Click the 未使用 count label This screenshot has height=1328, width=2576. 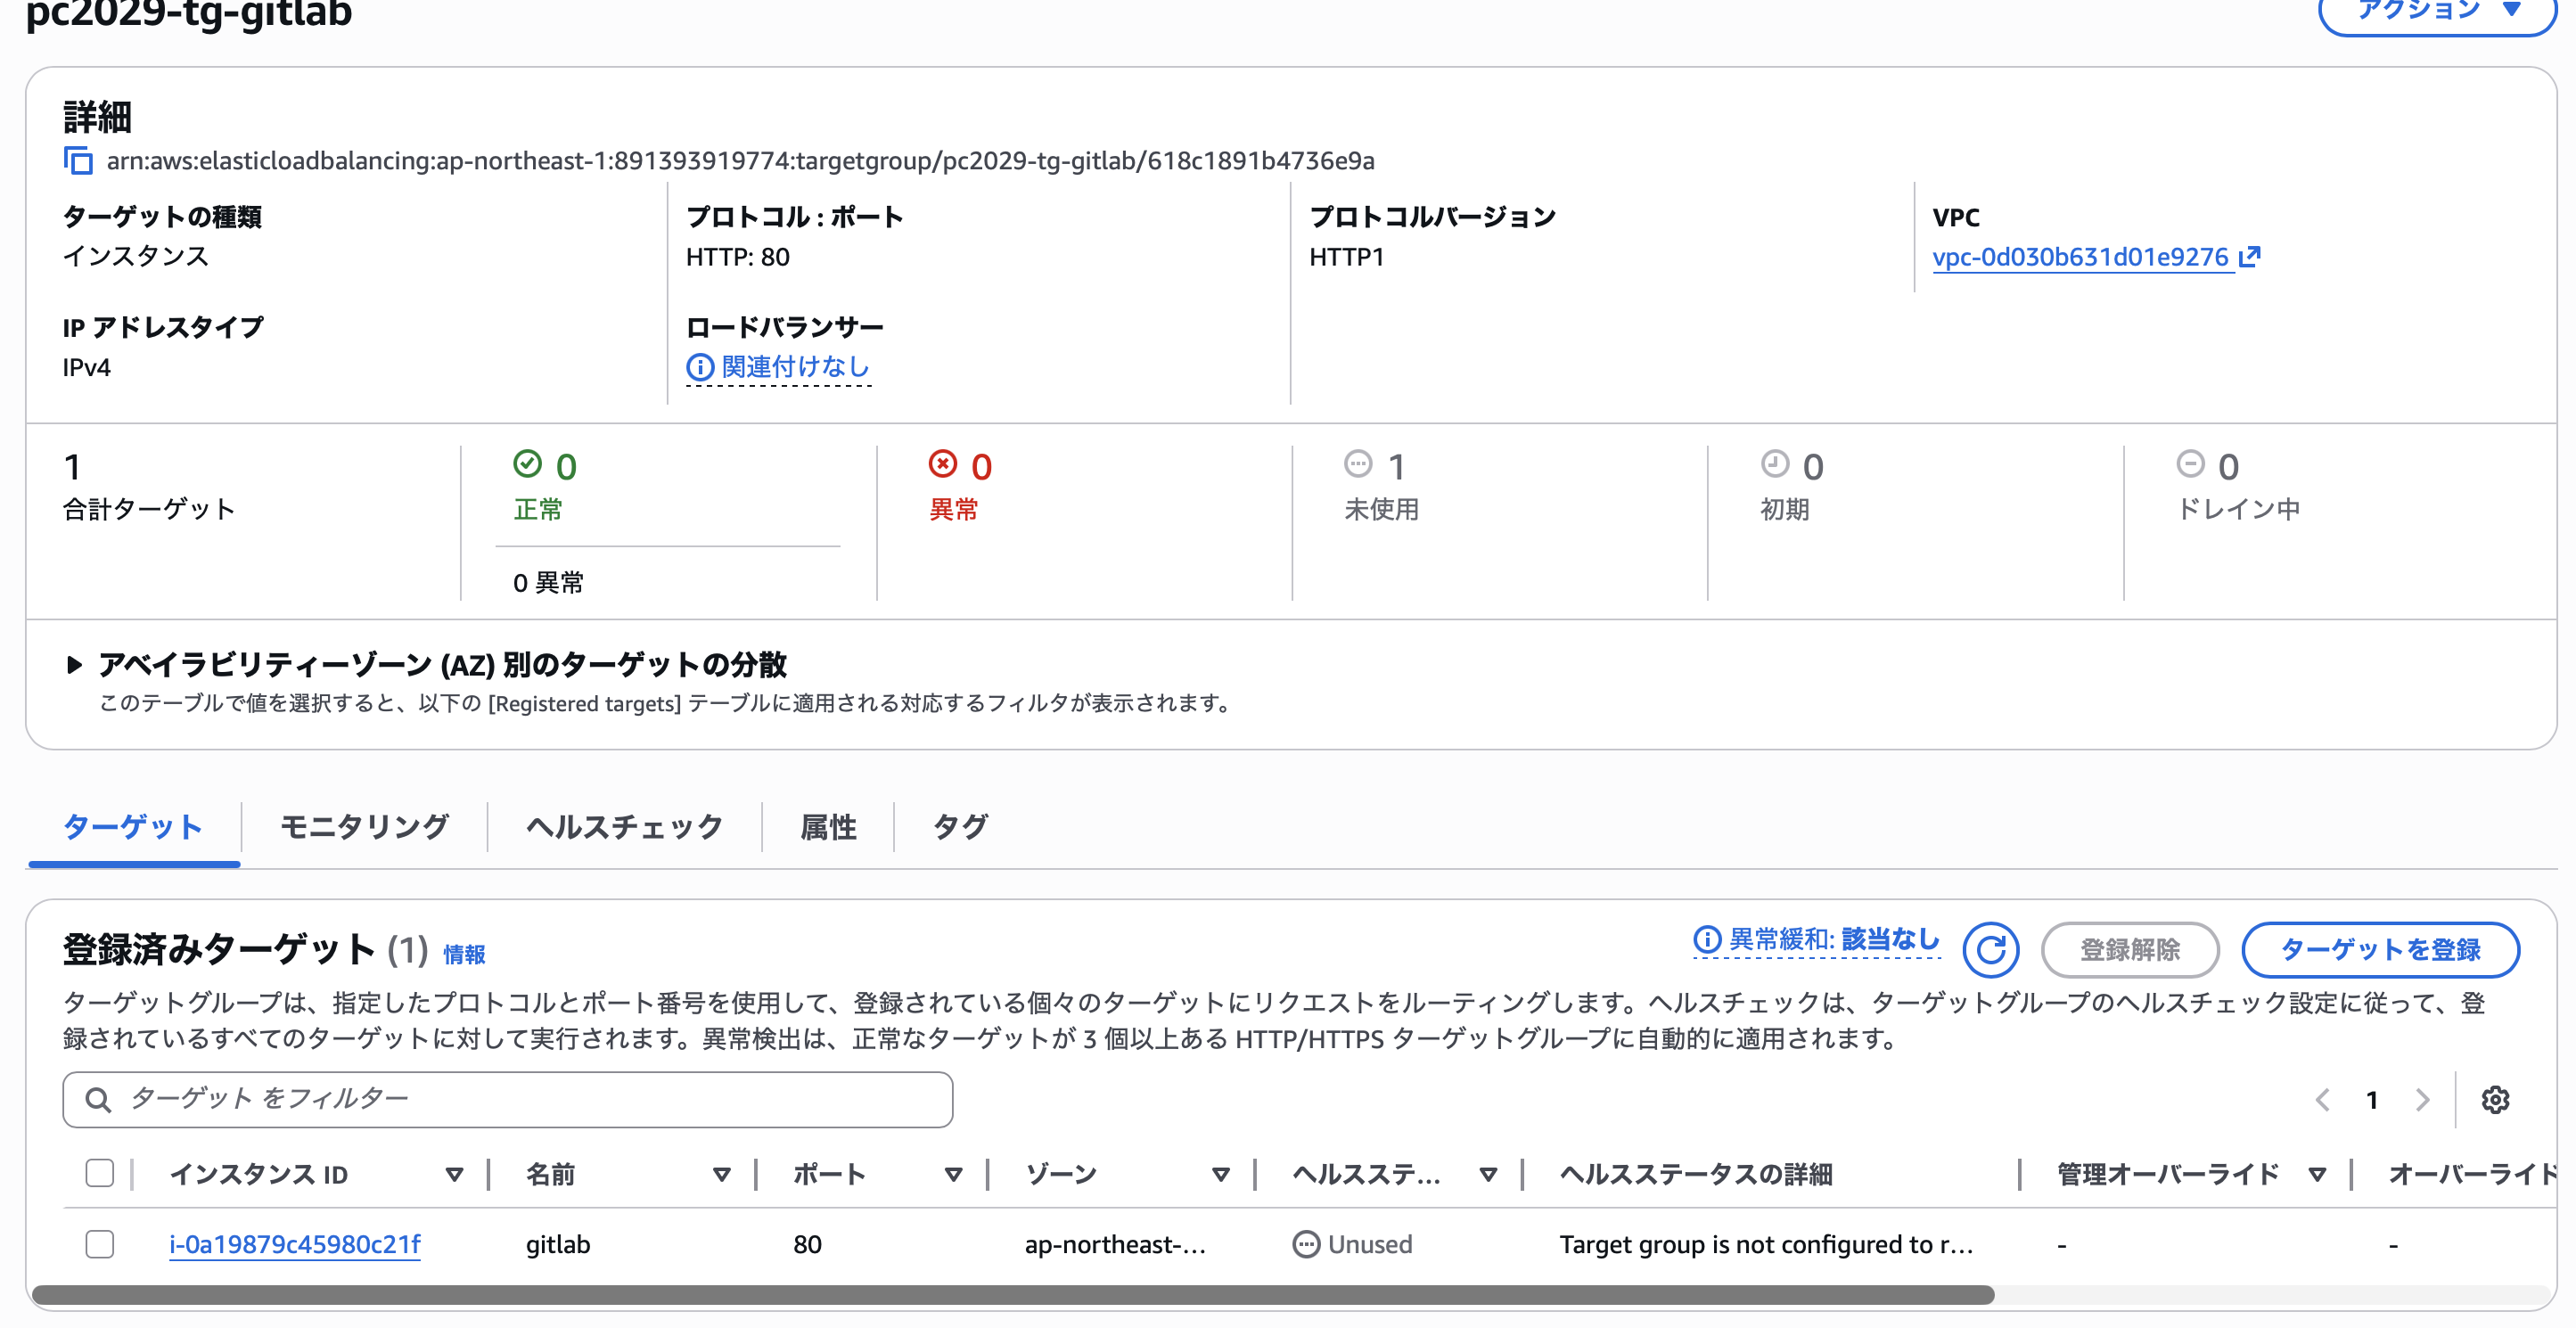pos(1382,510)
